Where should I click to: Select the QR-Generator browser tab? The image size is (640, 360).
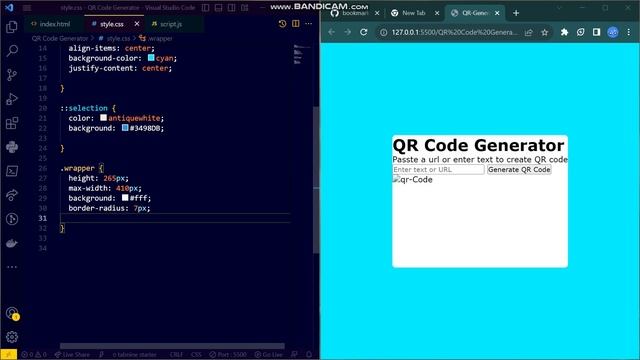475,13
